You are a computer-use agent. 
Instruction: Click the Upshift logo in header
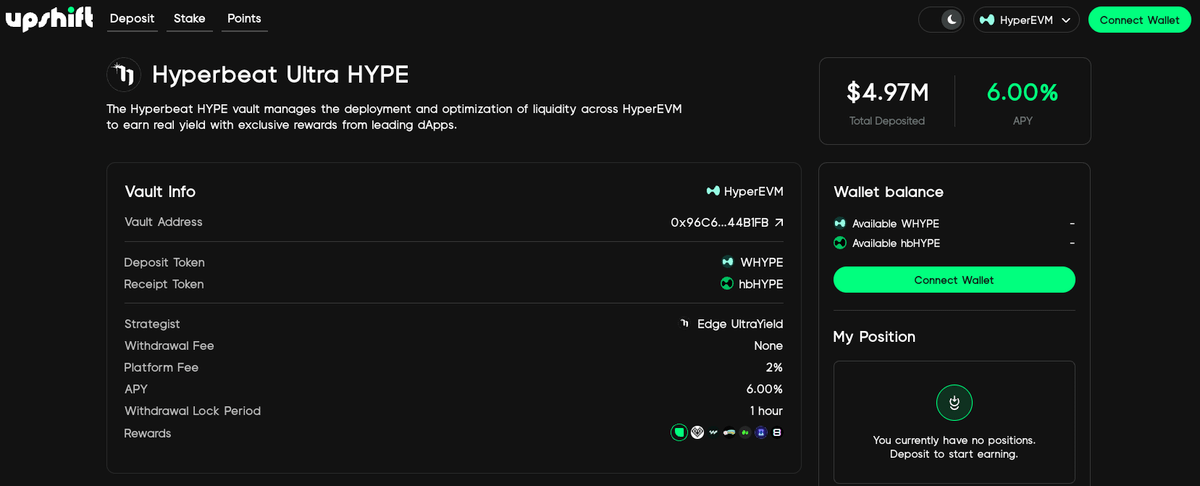click(x=49, y=19)
